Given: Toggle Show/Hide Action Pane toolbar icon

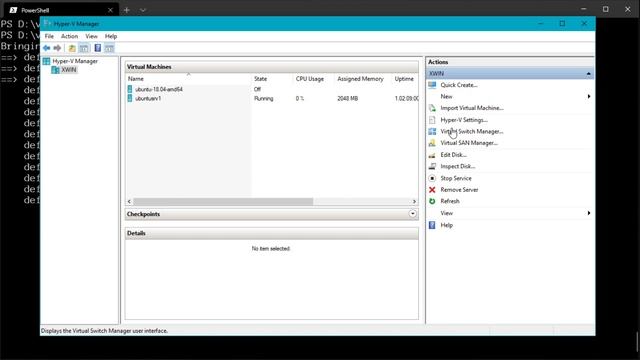Looking at the screenshot, I should pyautogui.click(x=109, y=48).
